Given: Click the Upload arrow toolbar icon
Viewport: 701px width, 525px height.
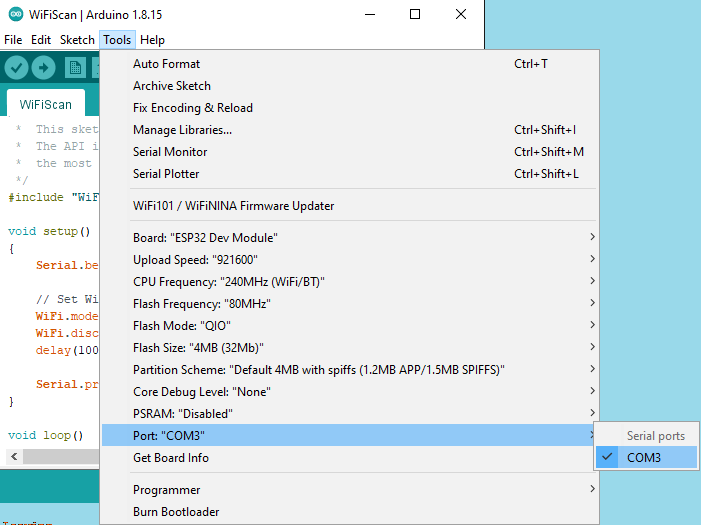Looking at the screenshot, I should click(x=43, y=68).
